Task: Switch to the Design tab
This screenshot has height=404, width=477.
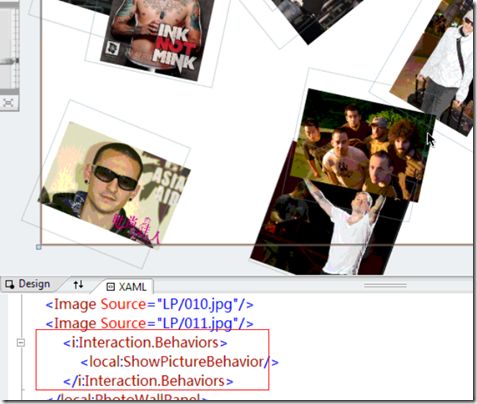Action: [28, 284]
